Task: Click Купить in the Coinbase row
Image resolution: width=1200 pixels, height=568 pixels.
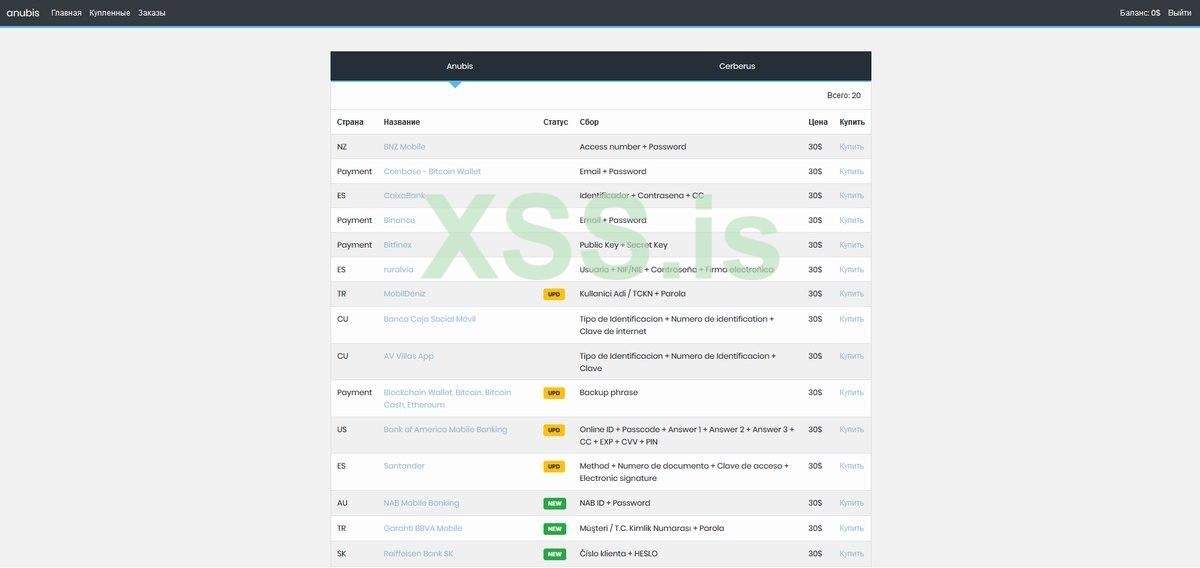Action: [x=851, y=171]
